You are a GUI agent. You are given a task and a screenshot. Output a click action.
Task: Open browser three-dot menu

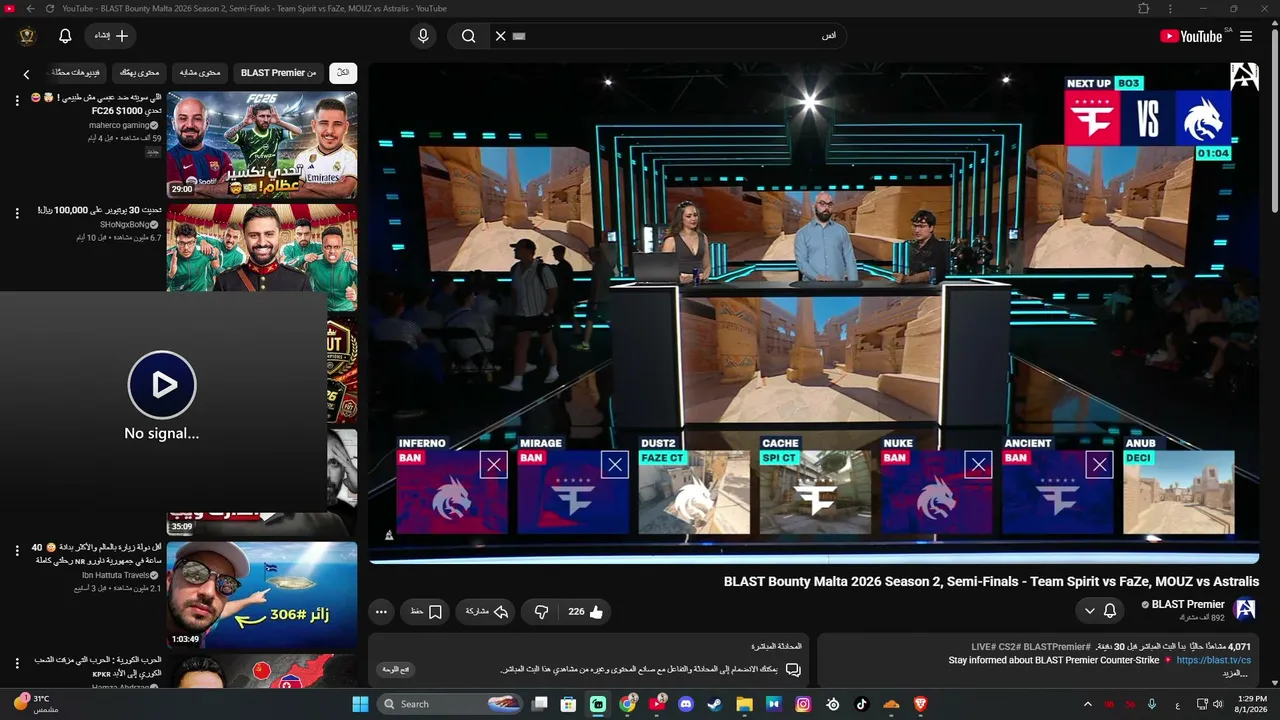1171,9
